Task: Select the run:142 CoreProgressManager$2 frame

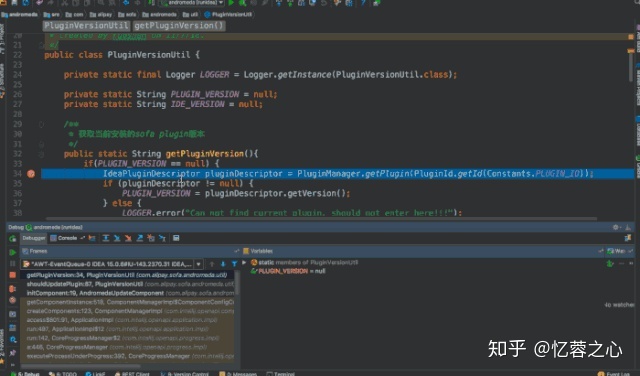Action: point(127,338)
